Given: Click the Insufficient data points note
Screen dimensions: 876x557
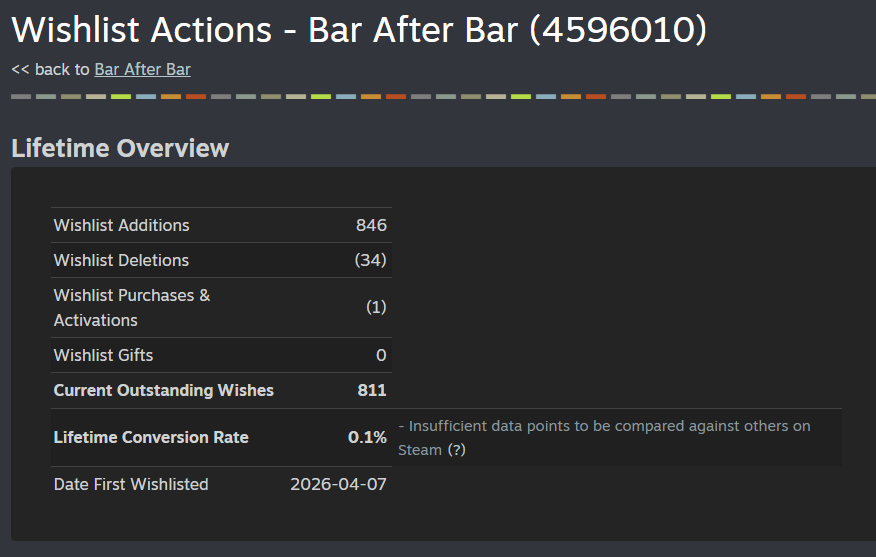Looking at the screenshot, I should pos(604,438).
